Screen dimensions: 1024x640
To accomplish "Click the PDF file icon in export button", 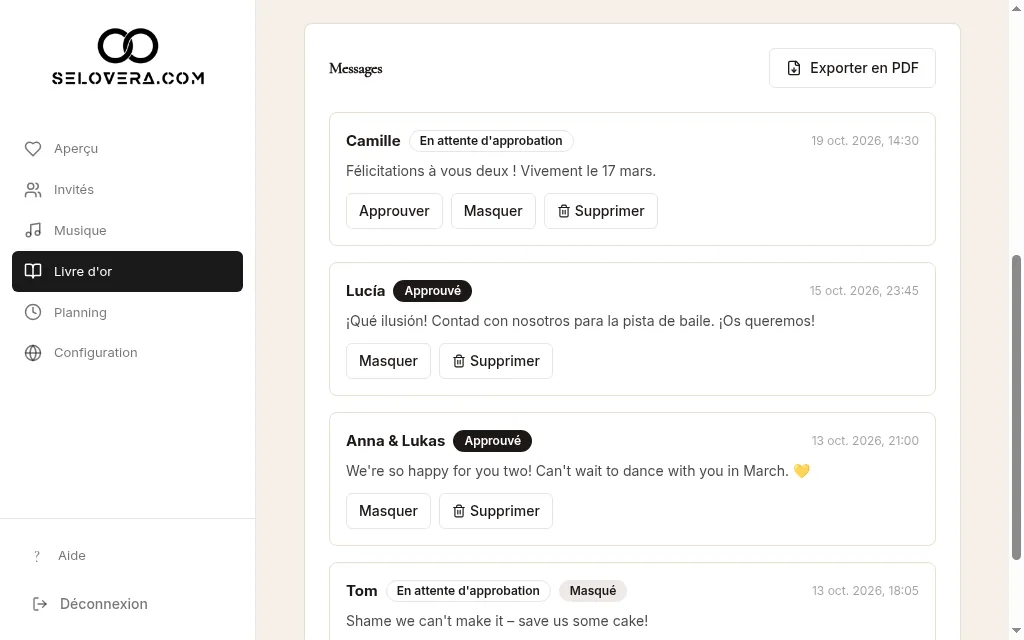I will [x=793, y=68].
